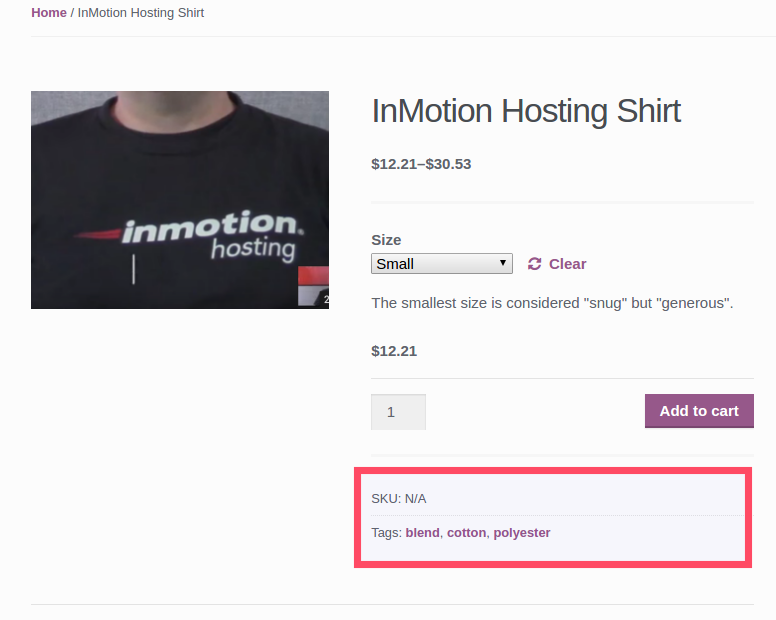Click the Size select arrow

coord(503,264)
